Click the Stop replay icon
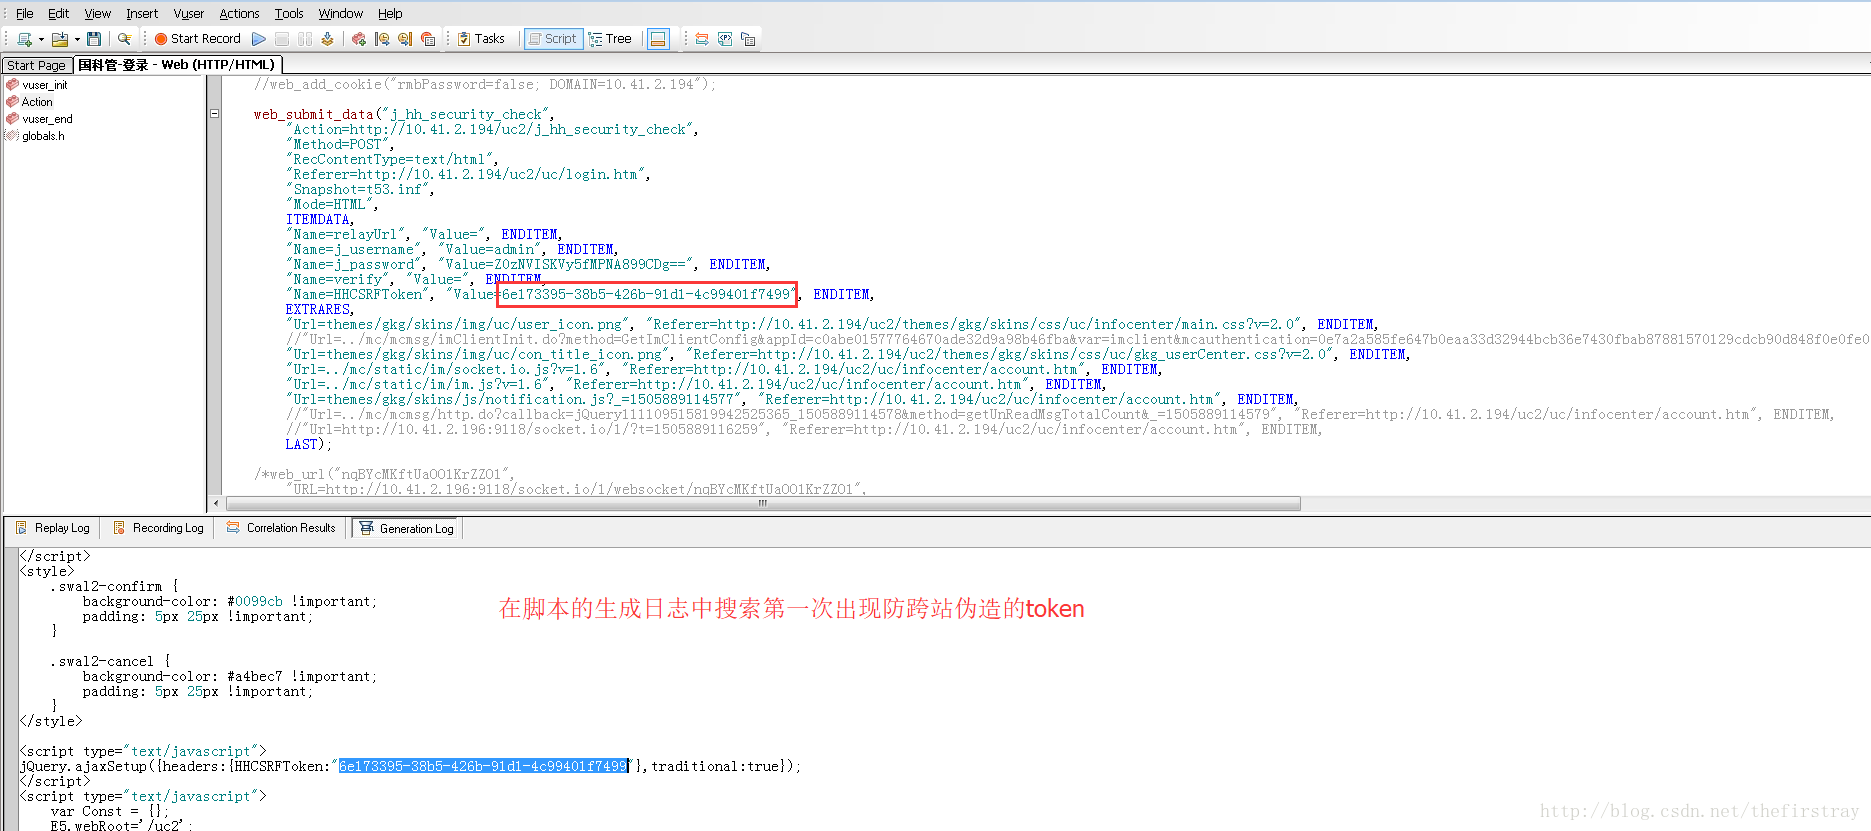The width and height of the screenshot is (1871, 831). click(x=282, y=39)
